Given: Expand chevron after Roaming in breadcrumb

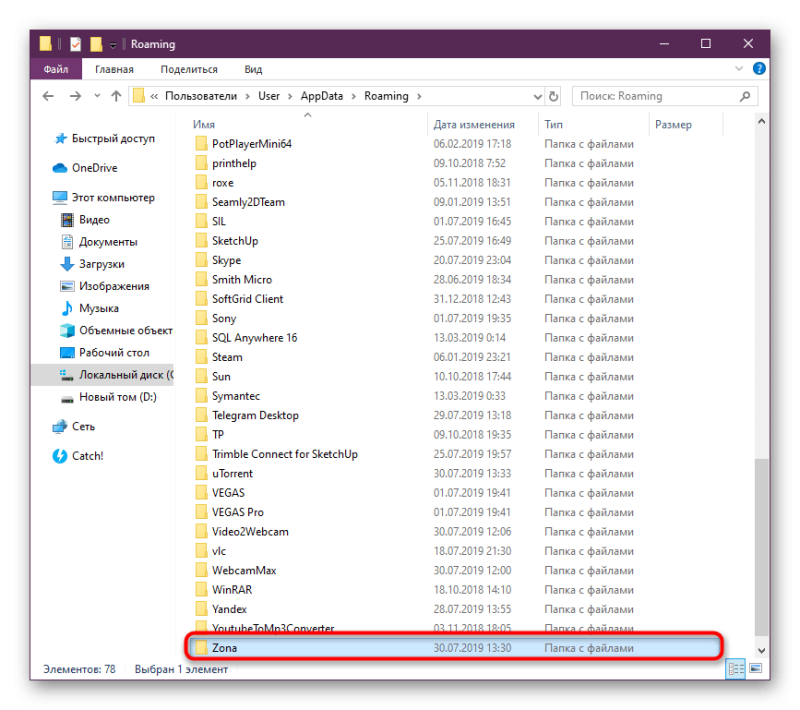Looking at the screenshot, I should coord(419,96).
